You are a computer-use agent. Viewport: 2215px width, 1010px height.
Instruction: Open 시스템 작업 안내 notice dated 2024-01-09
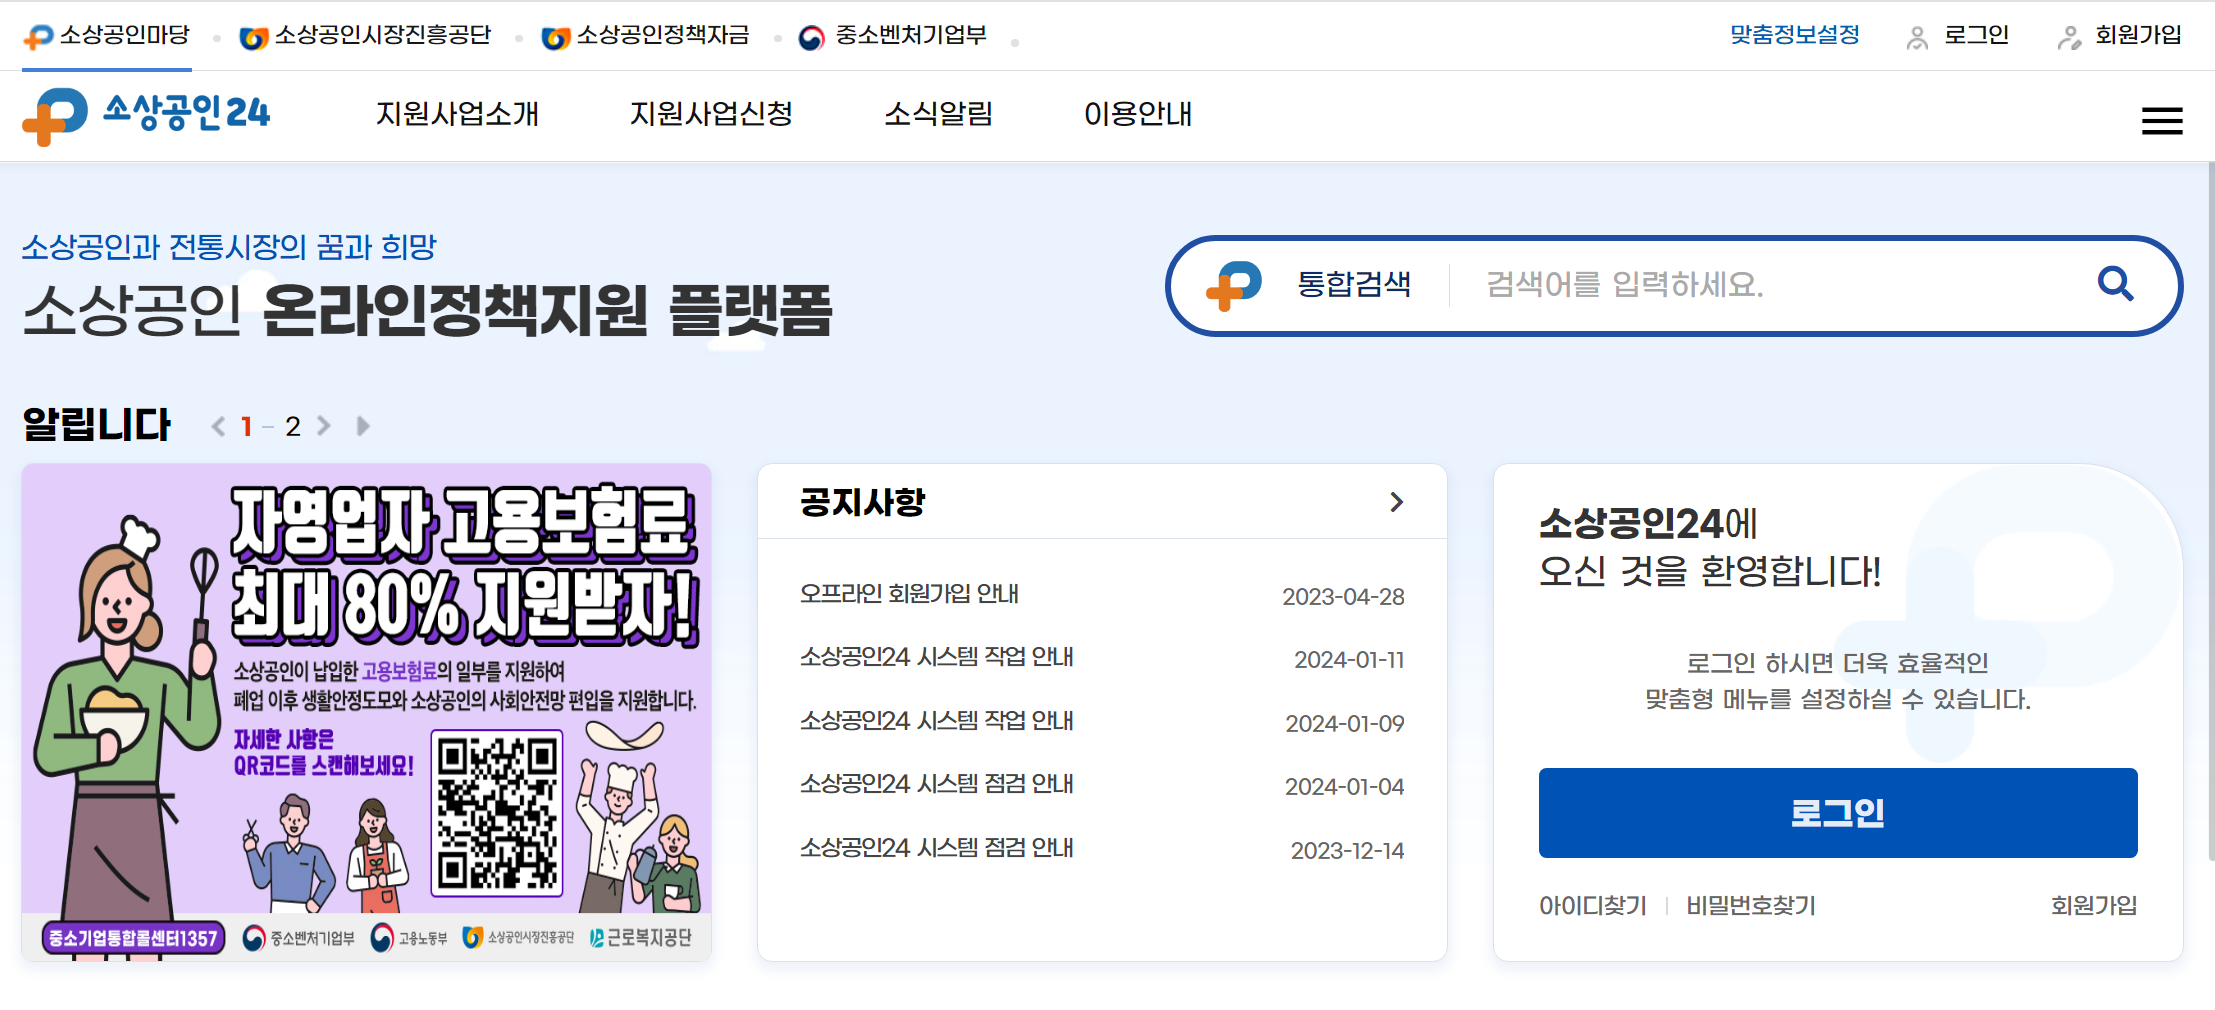[x=936, y=721]
